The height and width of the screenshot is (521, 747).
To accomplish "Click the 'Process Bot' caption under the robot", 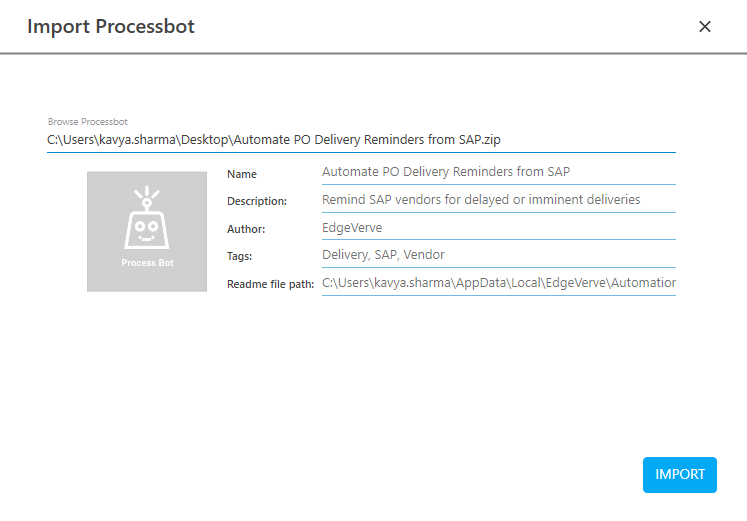I will pyautogui.click(x=146, y=262).
